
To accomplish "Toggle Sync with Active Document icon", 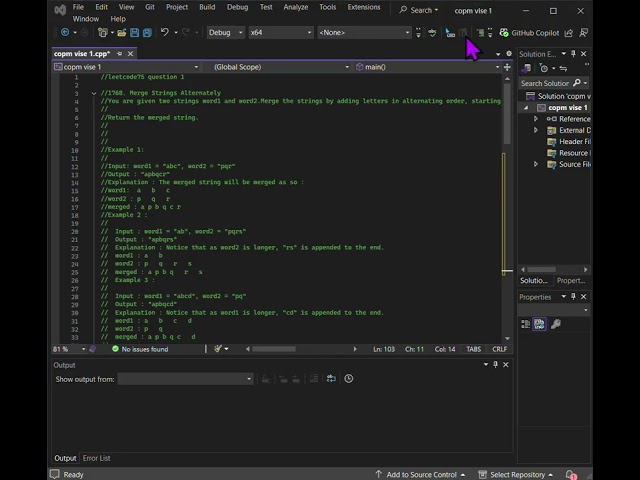I will (563, 68).
